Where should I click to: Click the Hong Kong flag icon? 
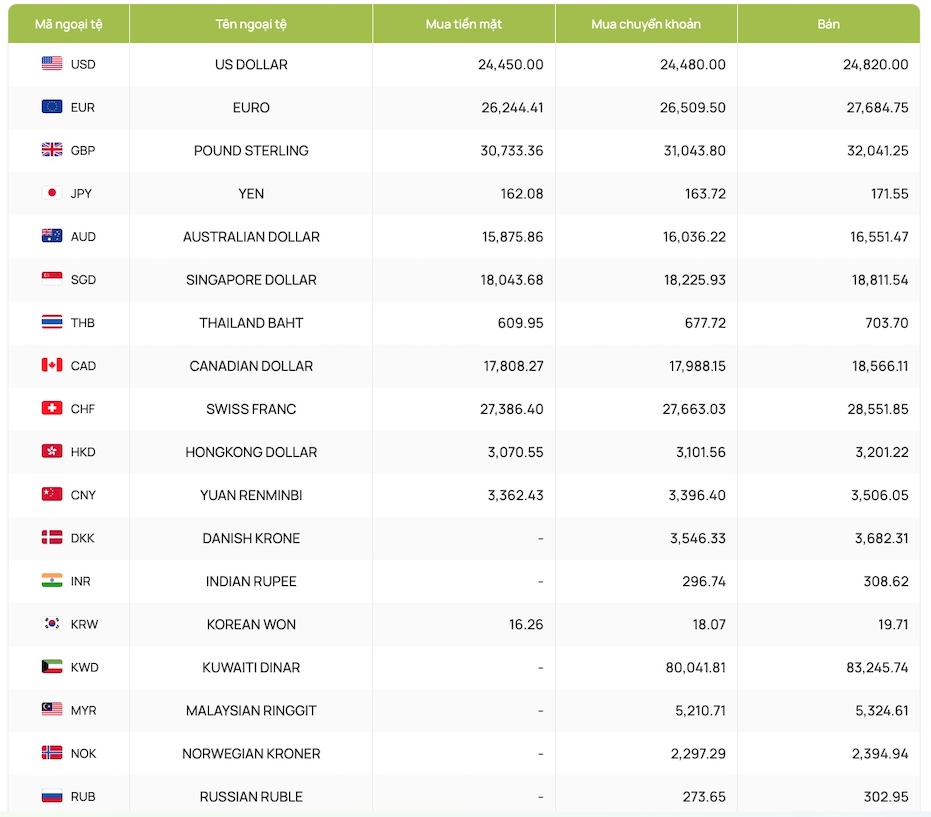52,451
